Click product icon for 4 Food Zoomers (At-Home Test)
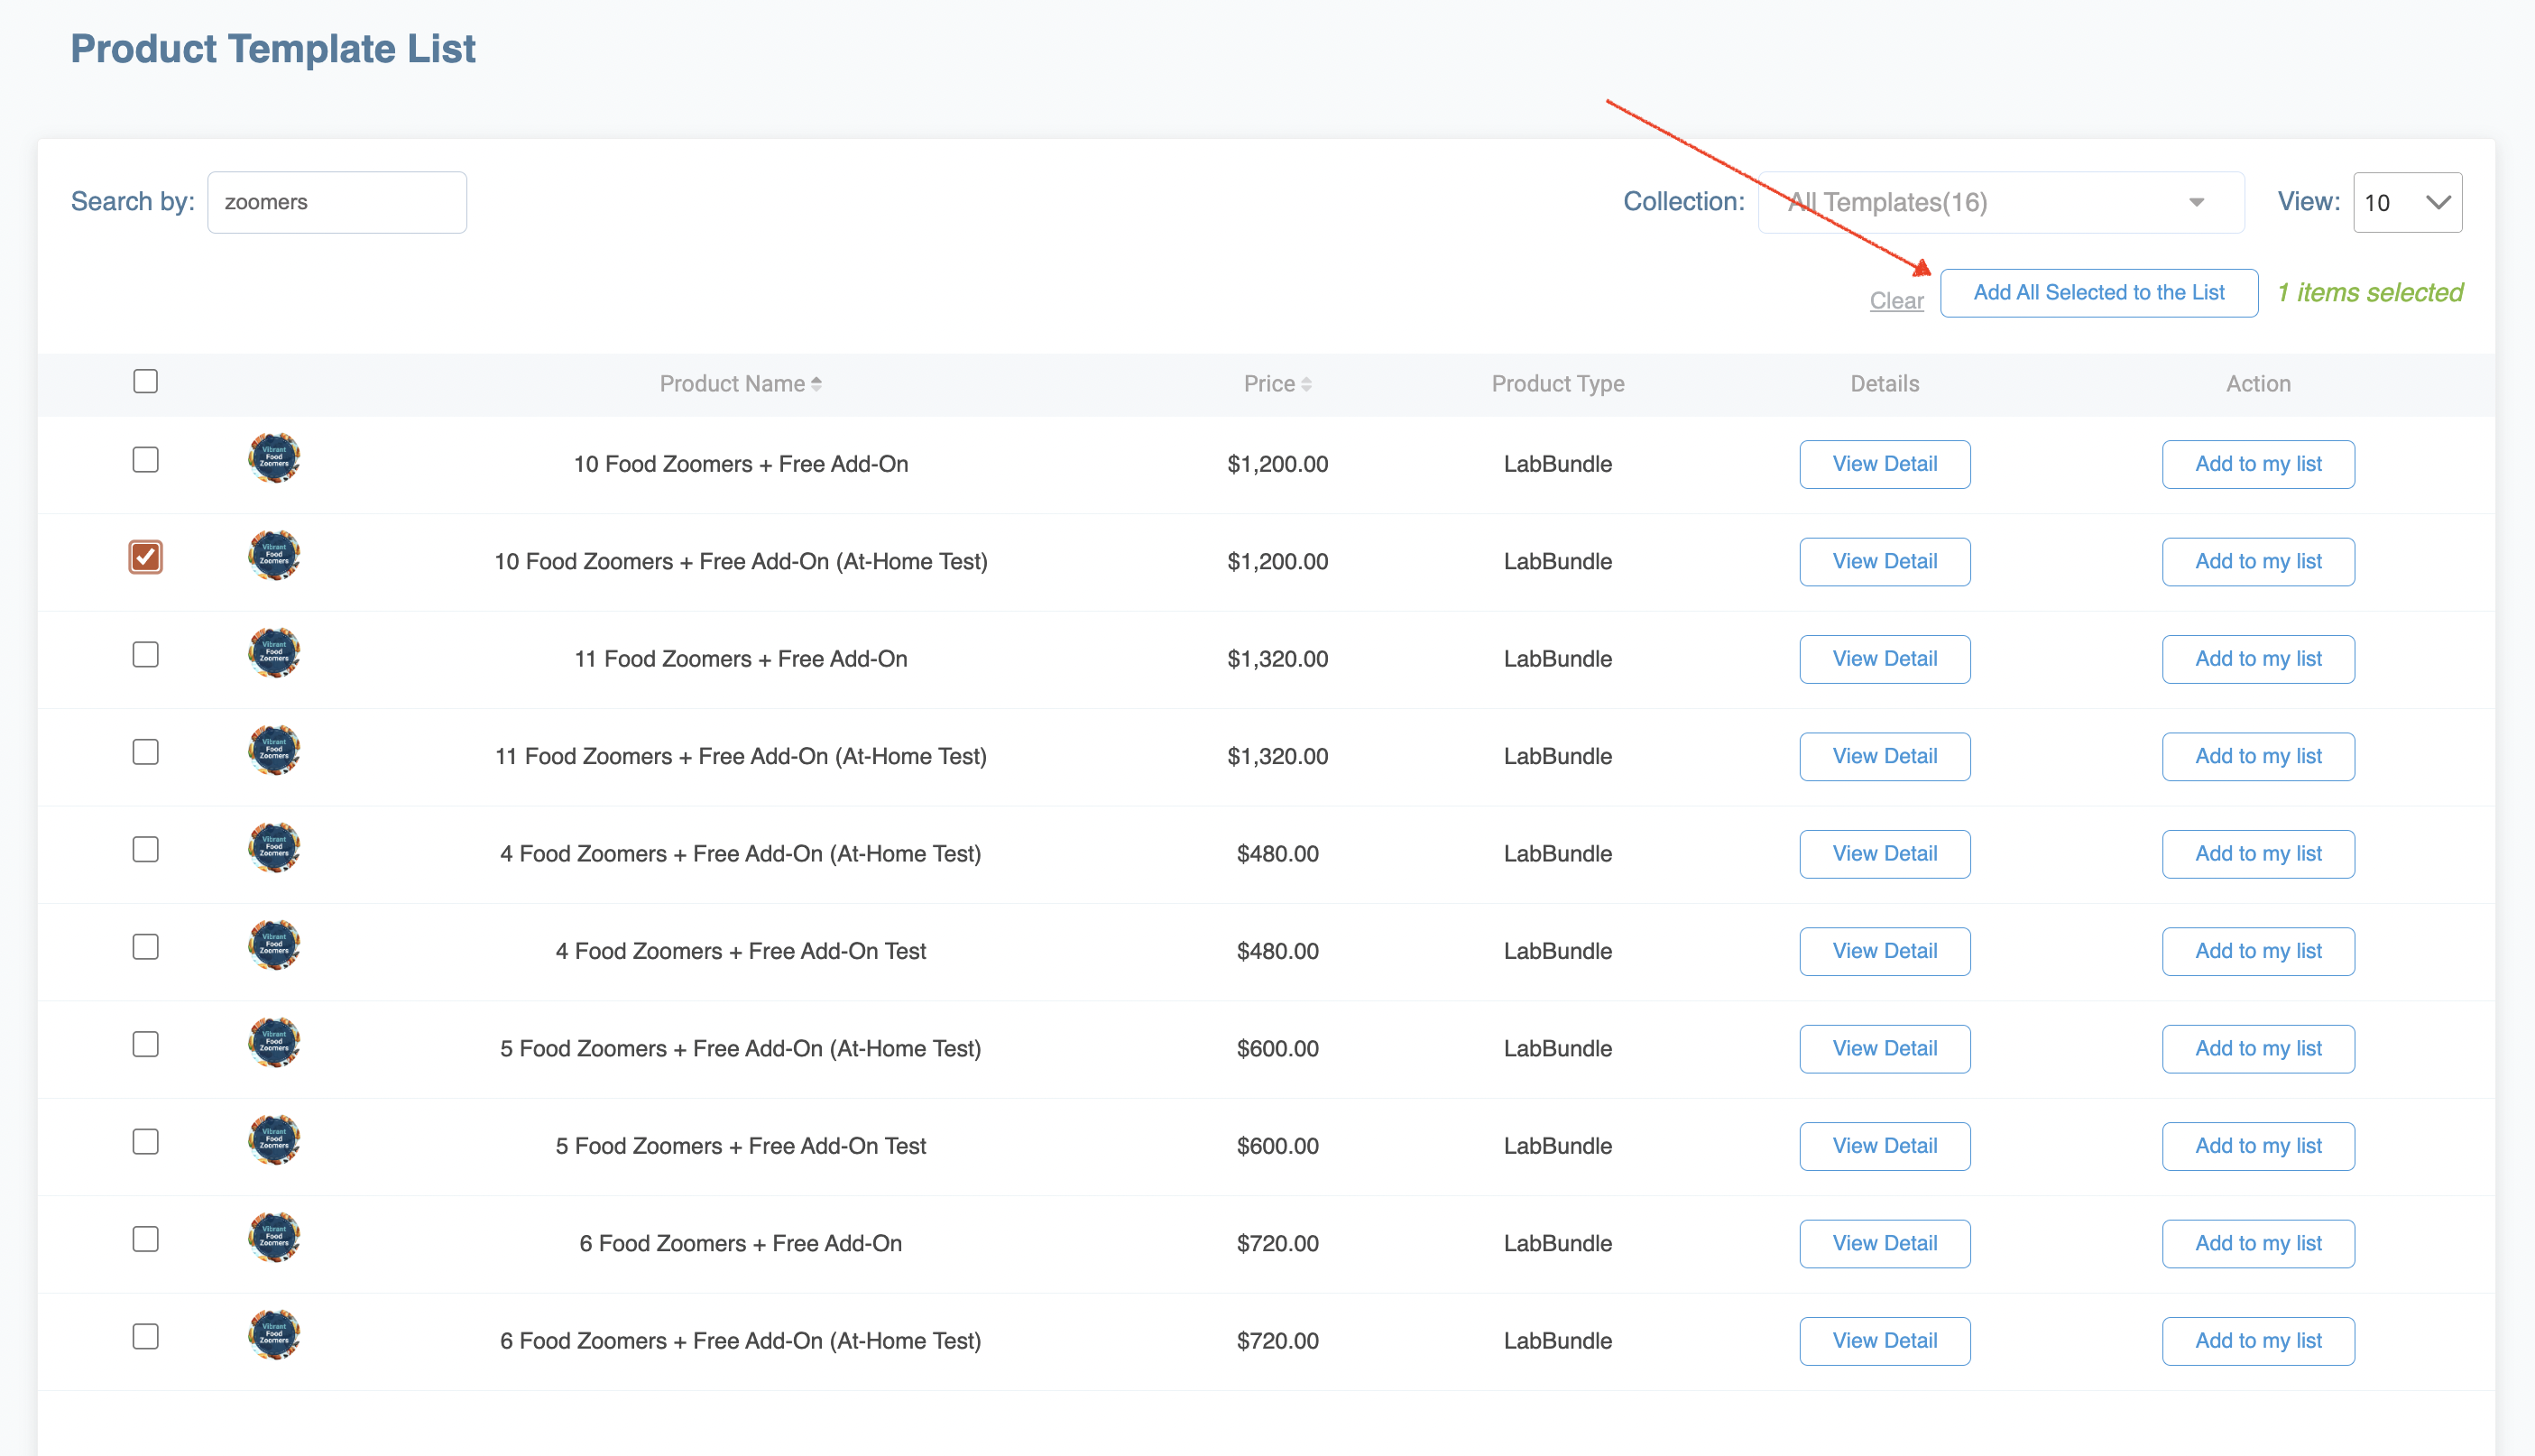 (274, 849)
